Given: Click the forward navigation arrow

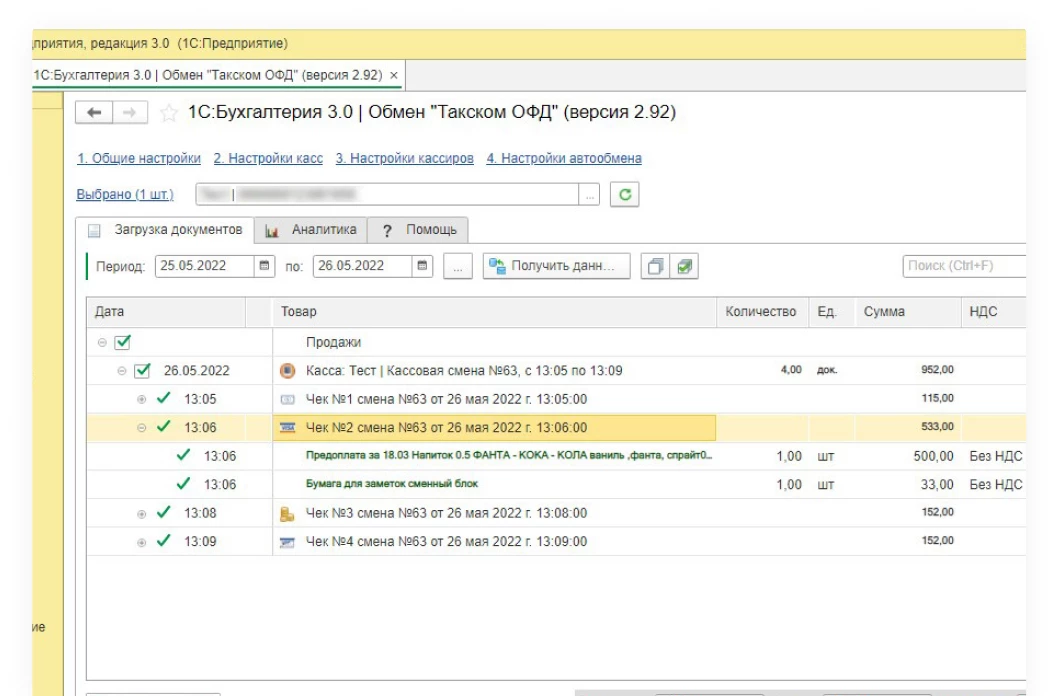Looking at the screenshot, I should pos(131,113).
